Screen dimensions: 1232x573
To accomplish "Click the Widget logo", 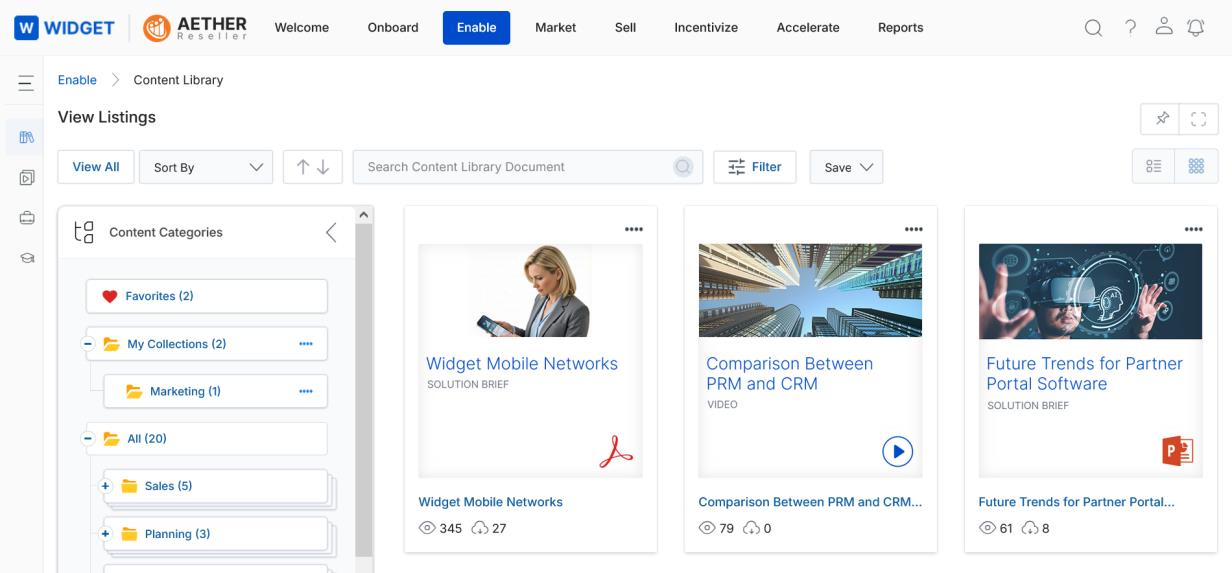I will coord(66,28).
